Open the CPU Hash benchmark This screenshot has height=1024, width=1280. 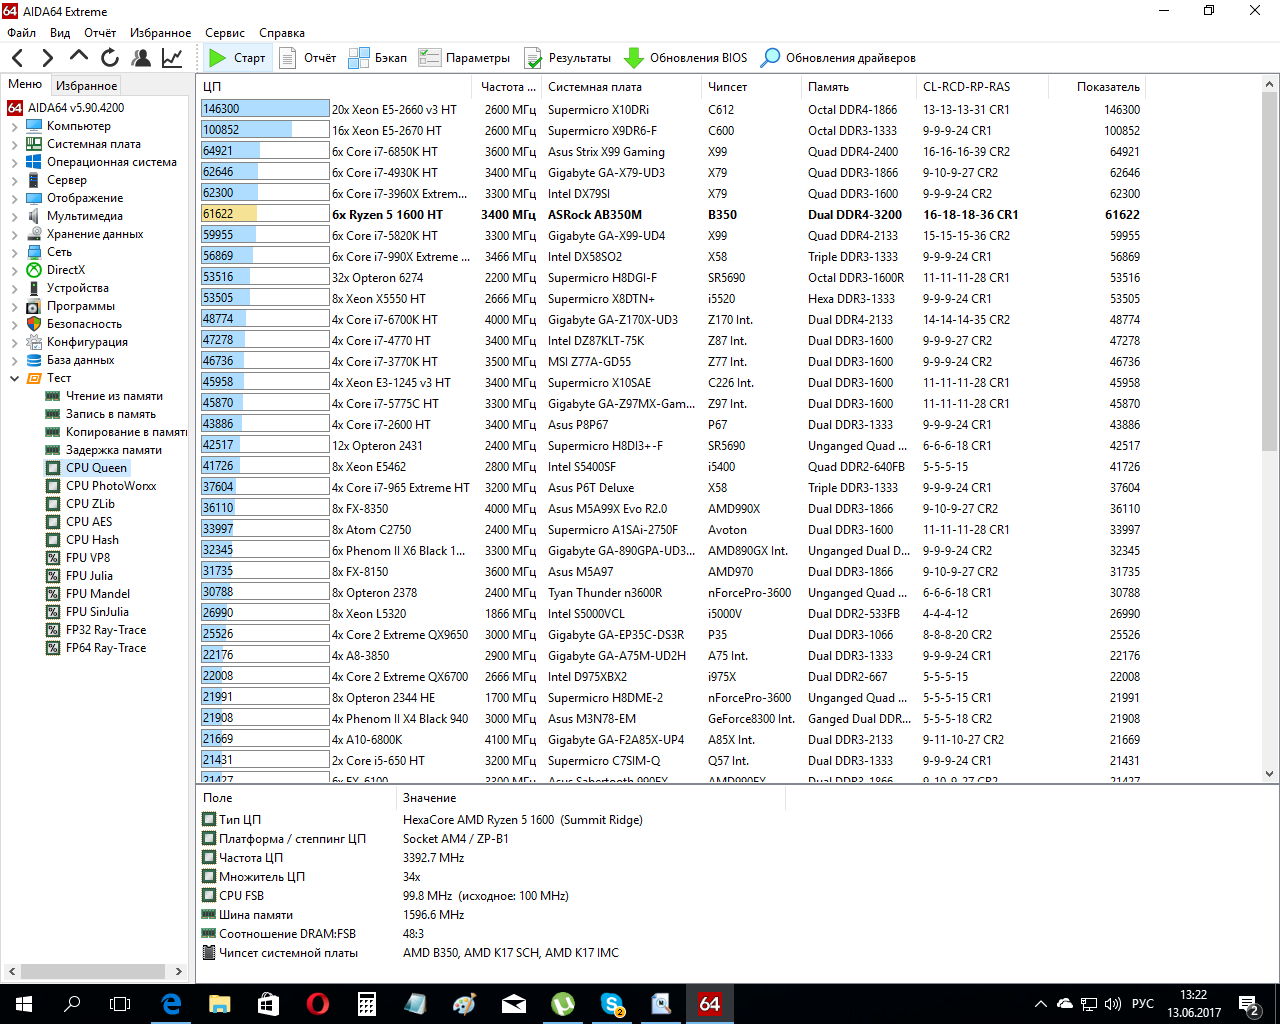[82, 540]
